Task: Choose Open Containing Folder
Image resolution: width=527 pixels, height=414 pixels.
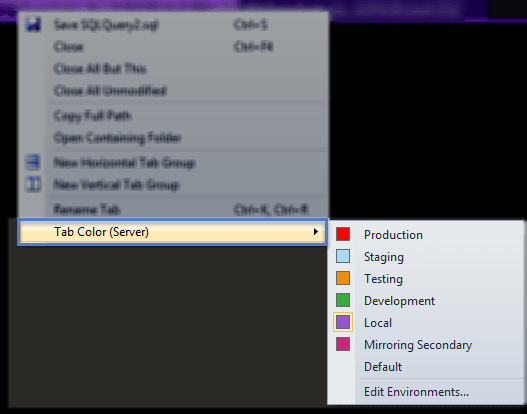Action: [117, 138]
